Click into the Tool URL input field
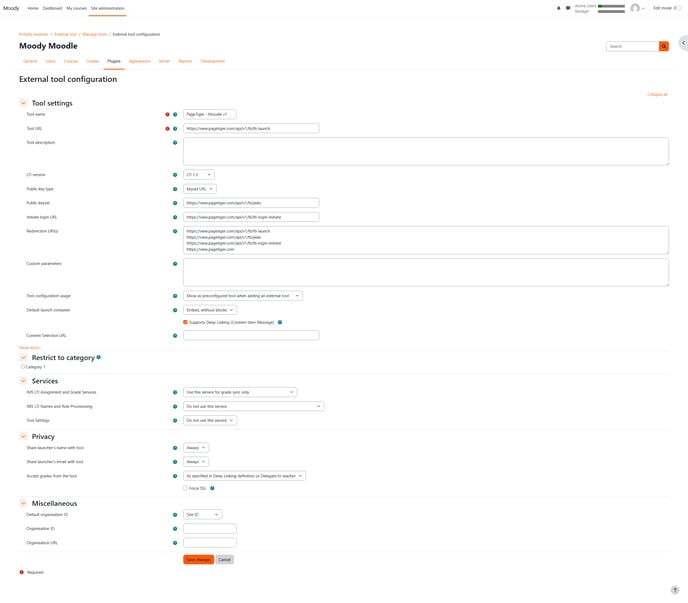The image size is (688, 603). pyautogui.click(x=251, y=129)
